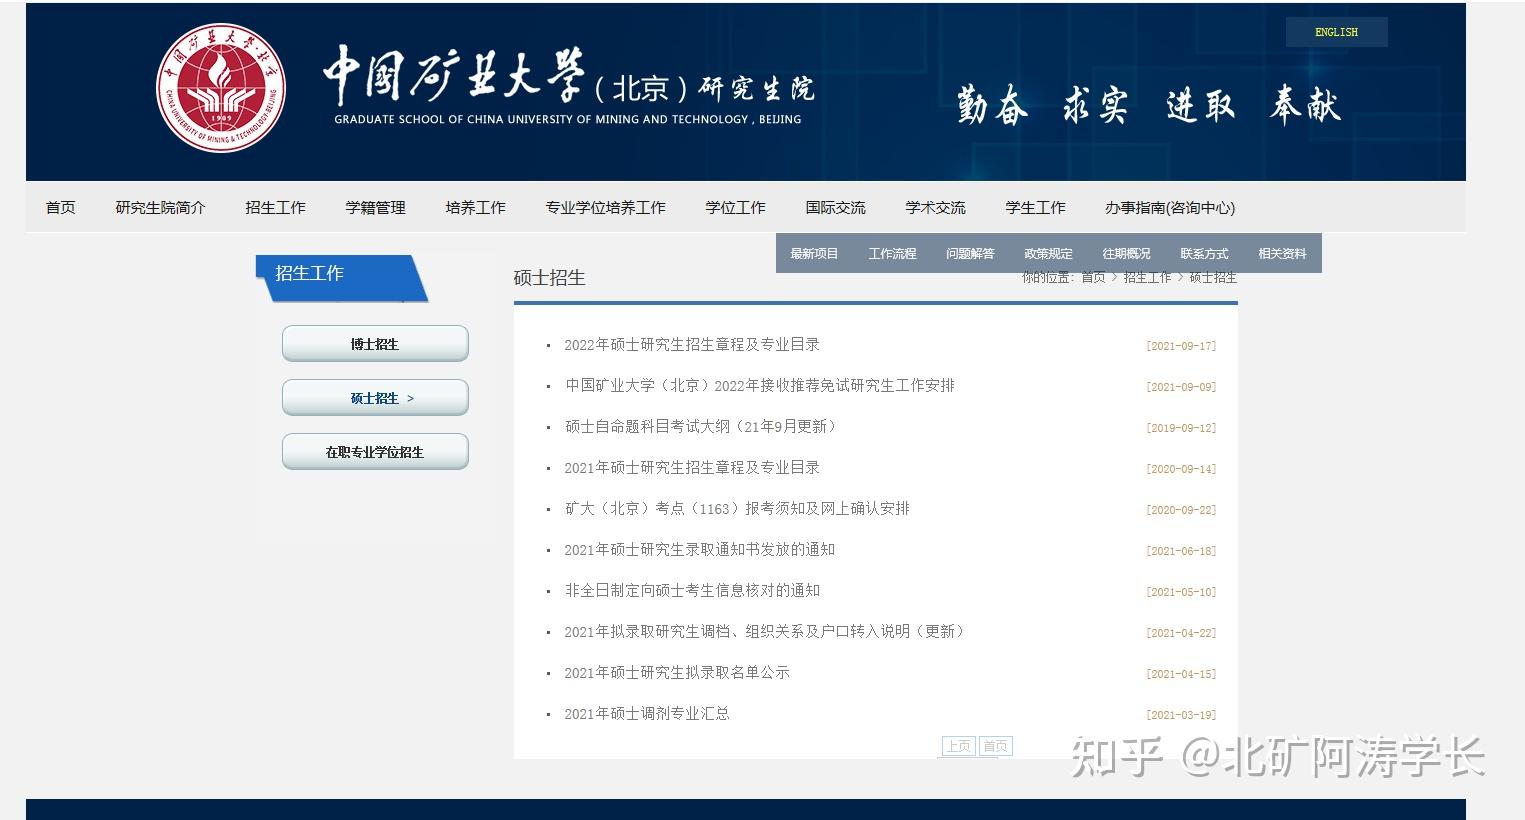Screen dimensions: 1525x820
Task: Choose 工作流程 in the submenu
Action: (x=892, y=253)
